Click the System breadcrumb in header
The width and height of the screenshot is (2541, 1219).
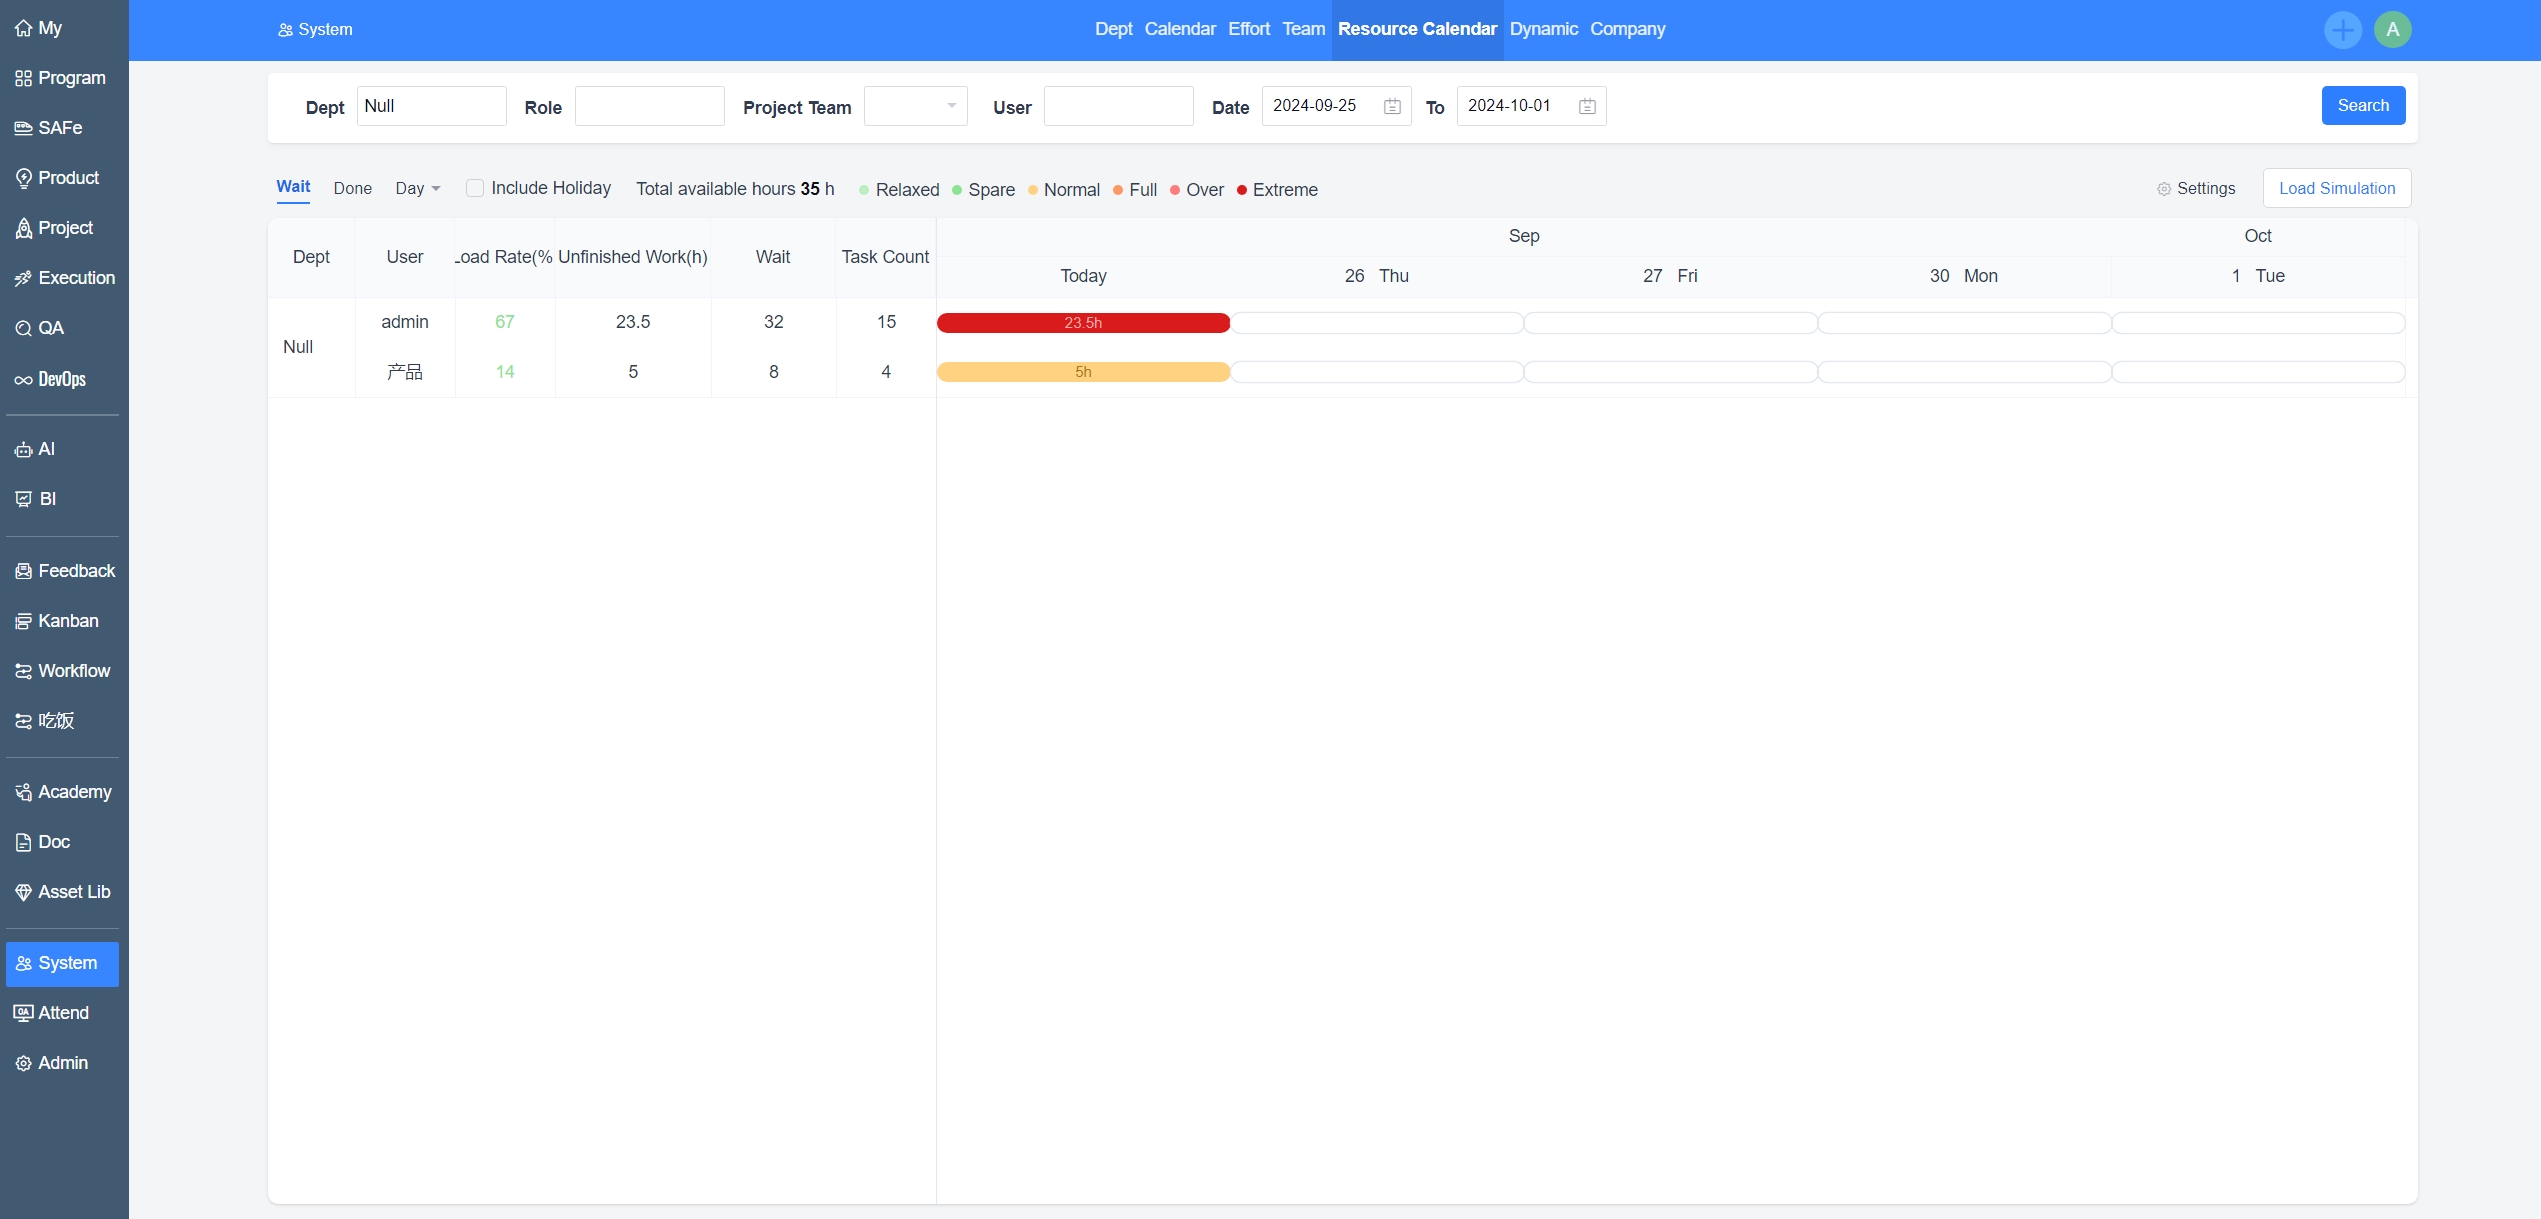315,30
